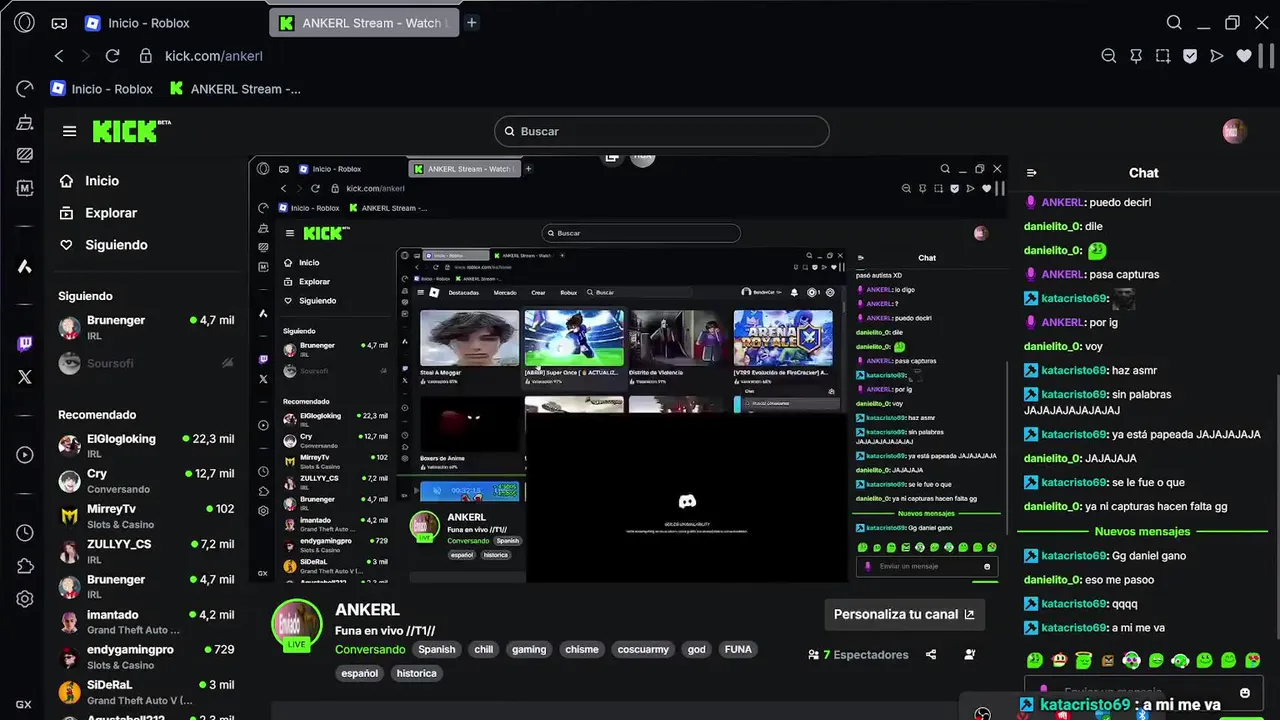
Task: Open the player icon in sidebar
Action: [x=25, y=454]
